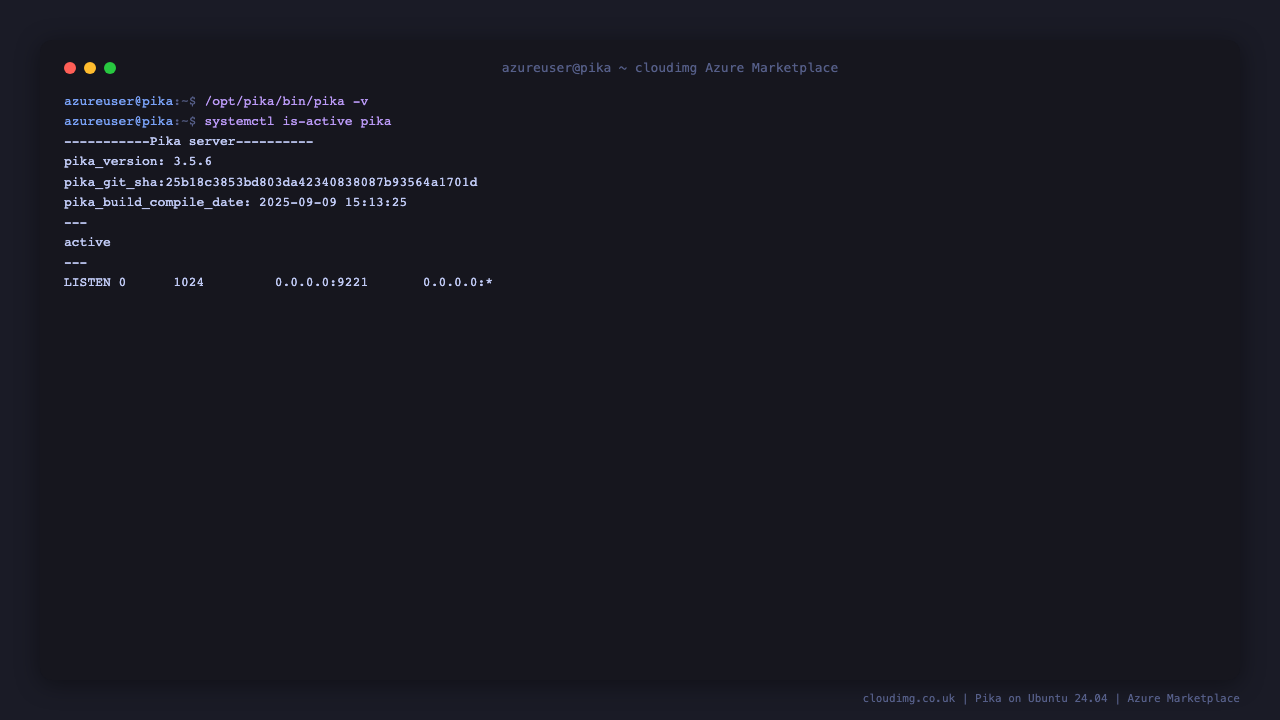This screenshot has width=1280, height=720.
Task: Click the second '---' separator line
Action: coord(76,262)
